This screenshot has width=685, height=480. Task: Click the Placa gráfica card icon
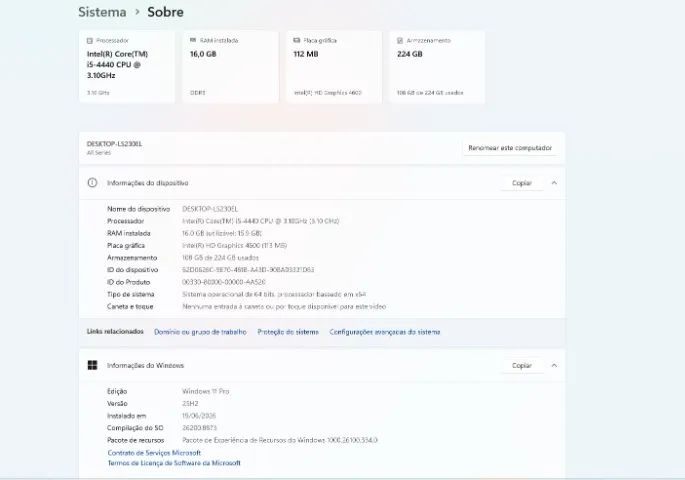tap(297, 40)
